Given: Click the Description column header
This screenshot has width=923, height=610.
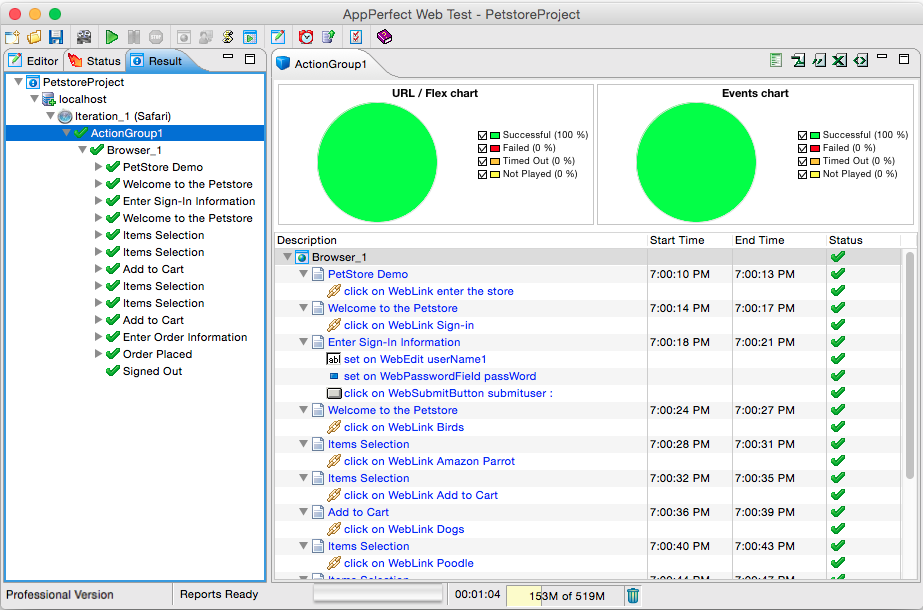Looking at the screenshot, I should [x=461, y=240].
